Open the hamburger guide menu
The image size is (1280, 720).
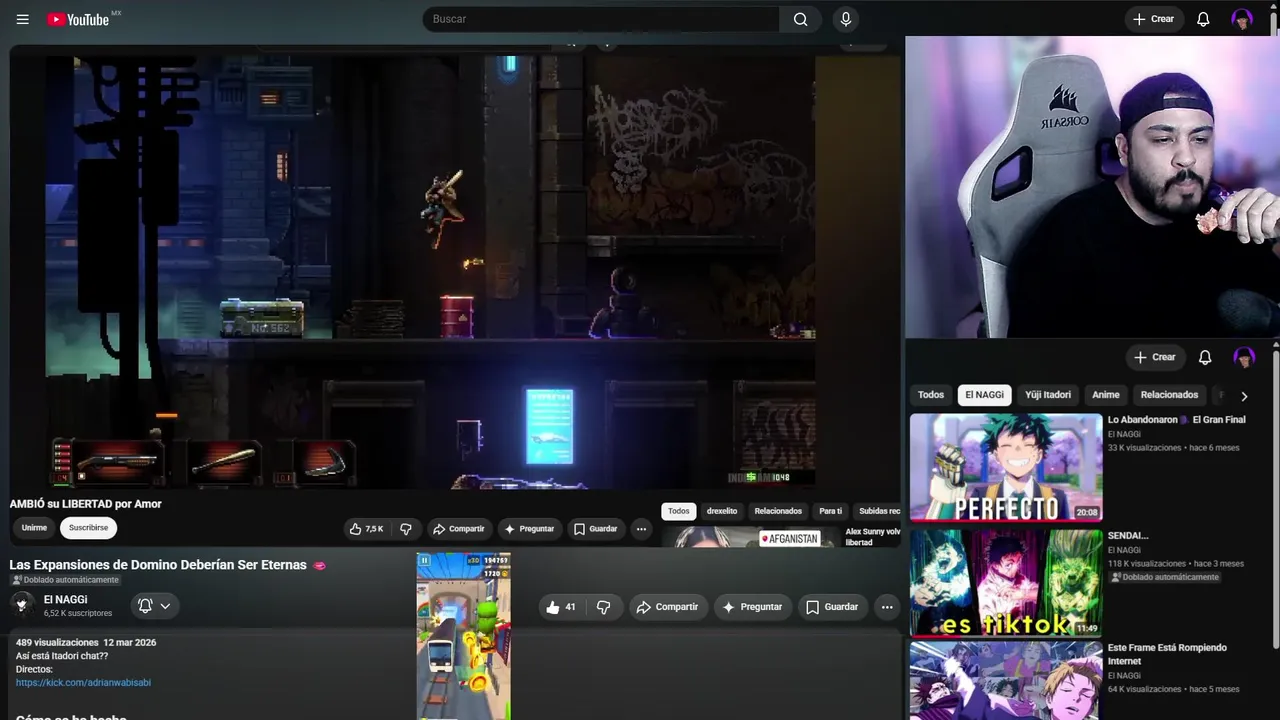(x=22, y=19)
